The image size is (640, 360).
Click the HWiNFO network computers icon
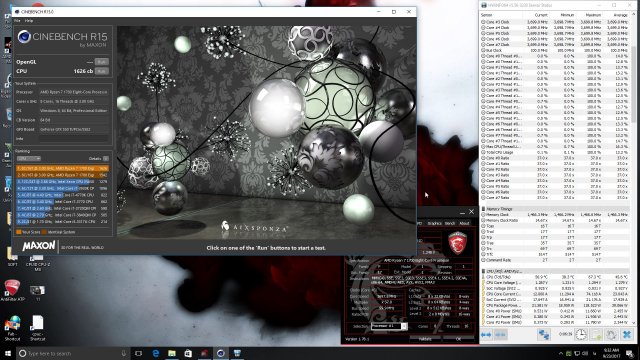(x=544, y=335)
